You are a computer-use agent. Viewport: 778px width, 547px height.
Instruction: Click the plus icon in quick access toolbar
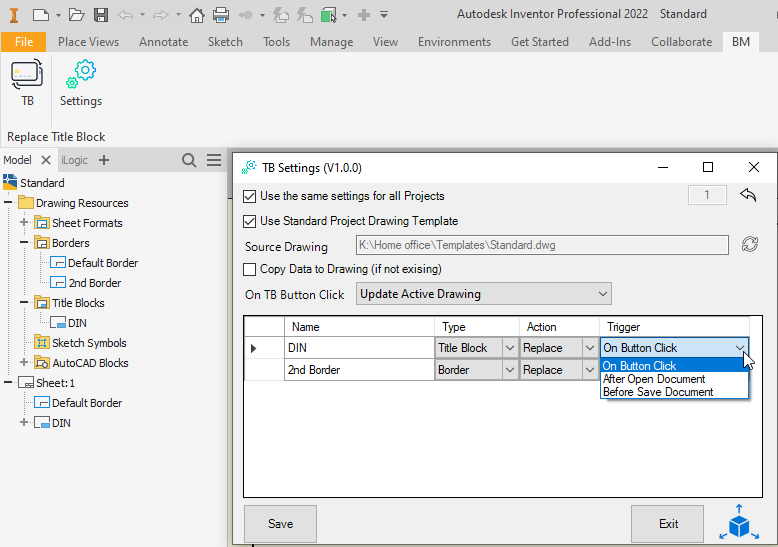point(364,15)
